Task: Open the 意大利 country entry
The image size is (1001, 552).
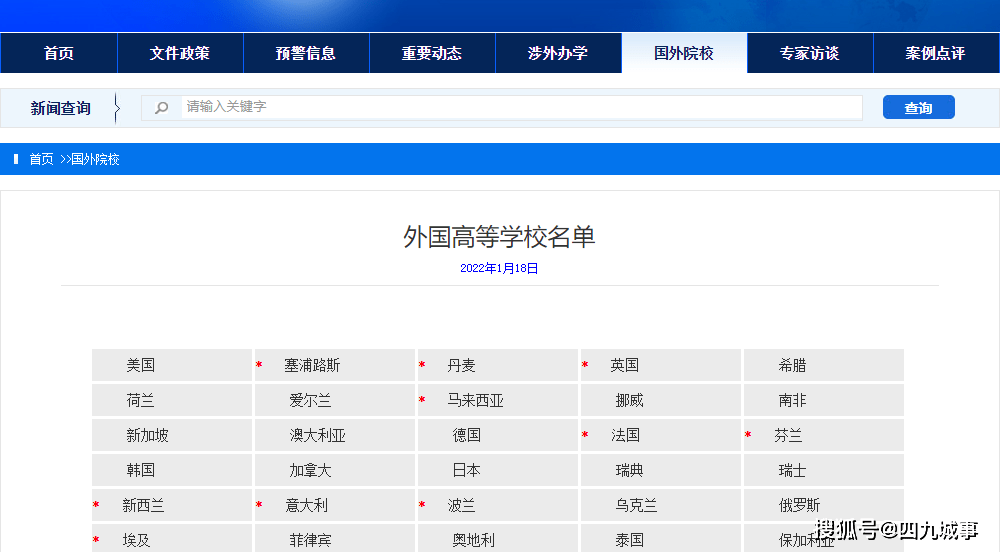Action: coord(306,505)
